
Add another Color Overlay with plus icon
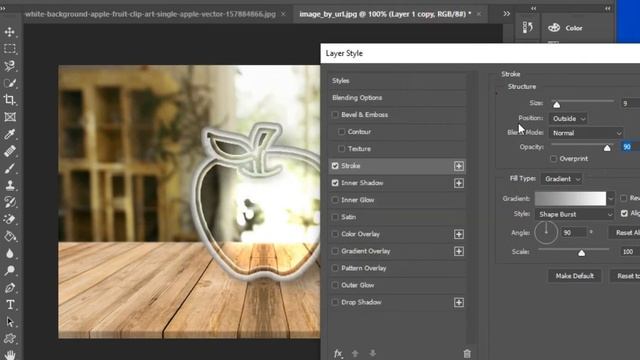pos(459,234)
